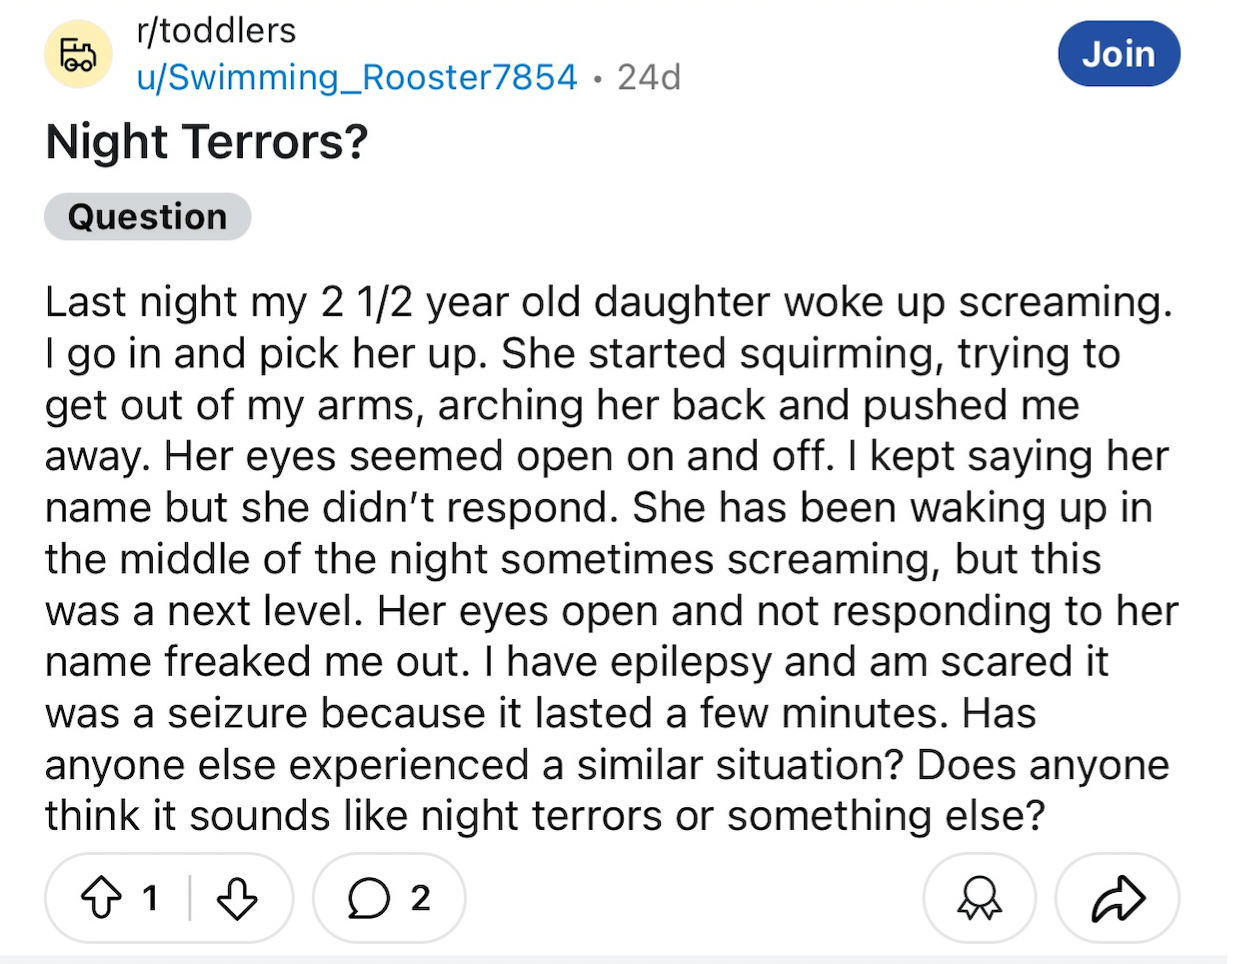
Task: Click the post body text
Action: tap(611, 558)
